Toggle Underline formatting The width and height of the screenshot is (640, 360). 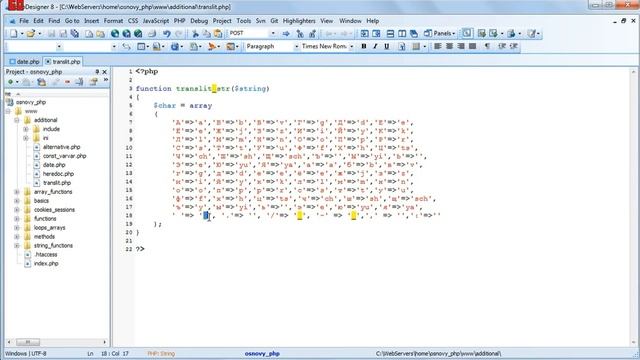coord(387,47)
